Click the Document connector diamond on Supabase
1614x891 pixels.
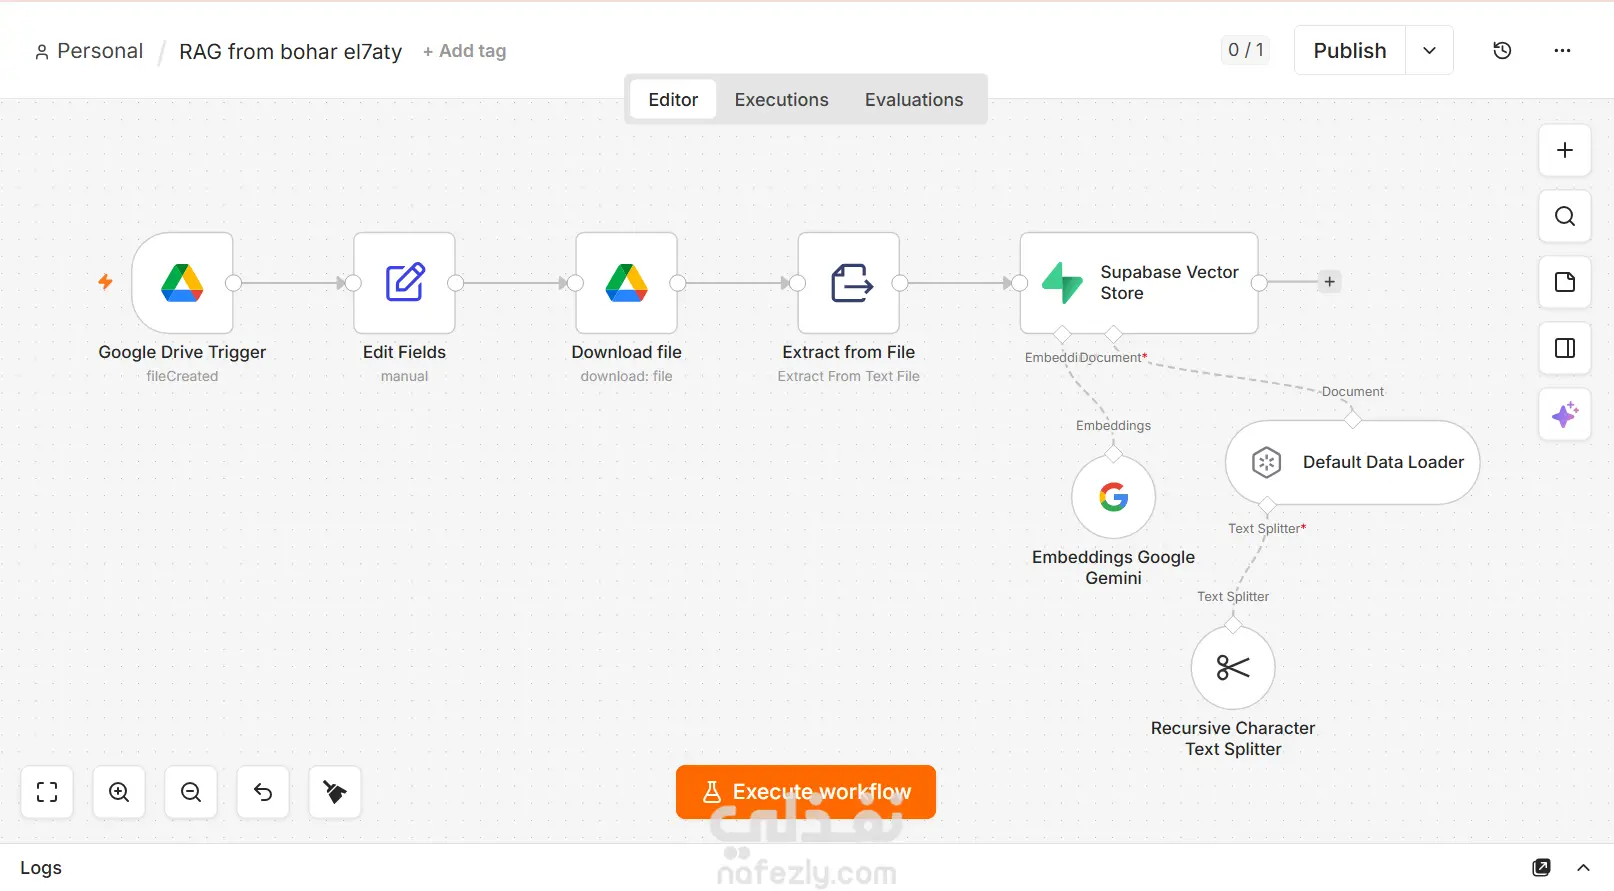[1113, 333]
